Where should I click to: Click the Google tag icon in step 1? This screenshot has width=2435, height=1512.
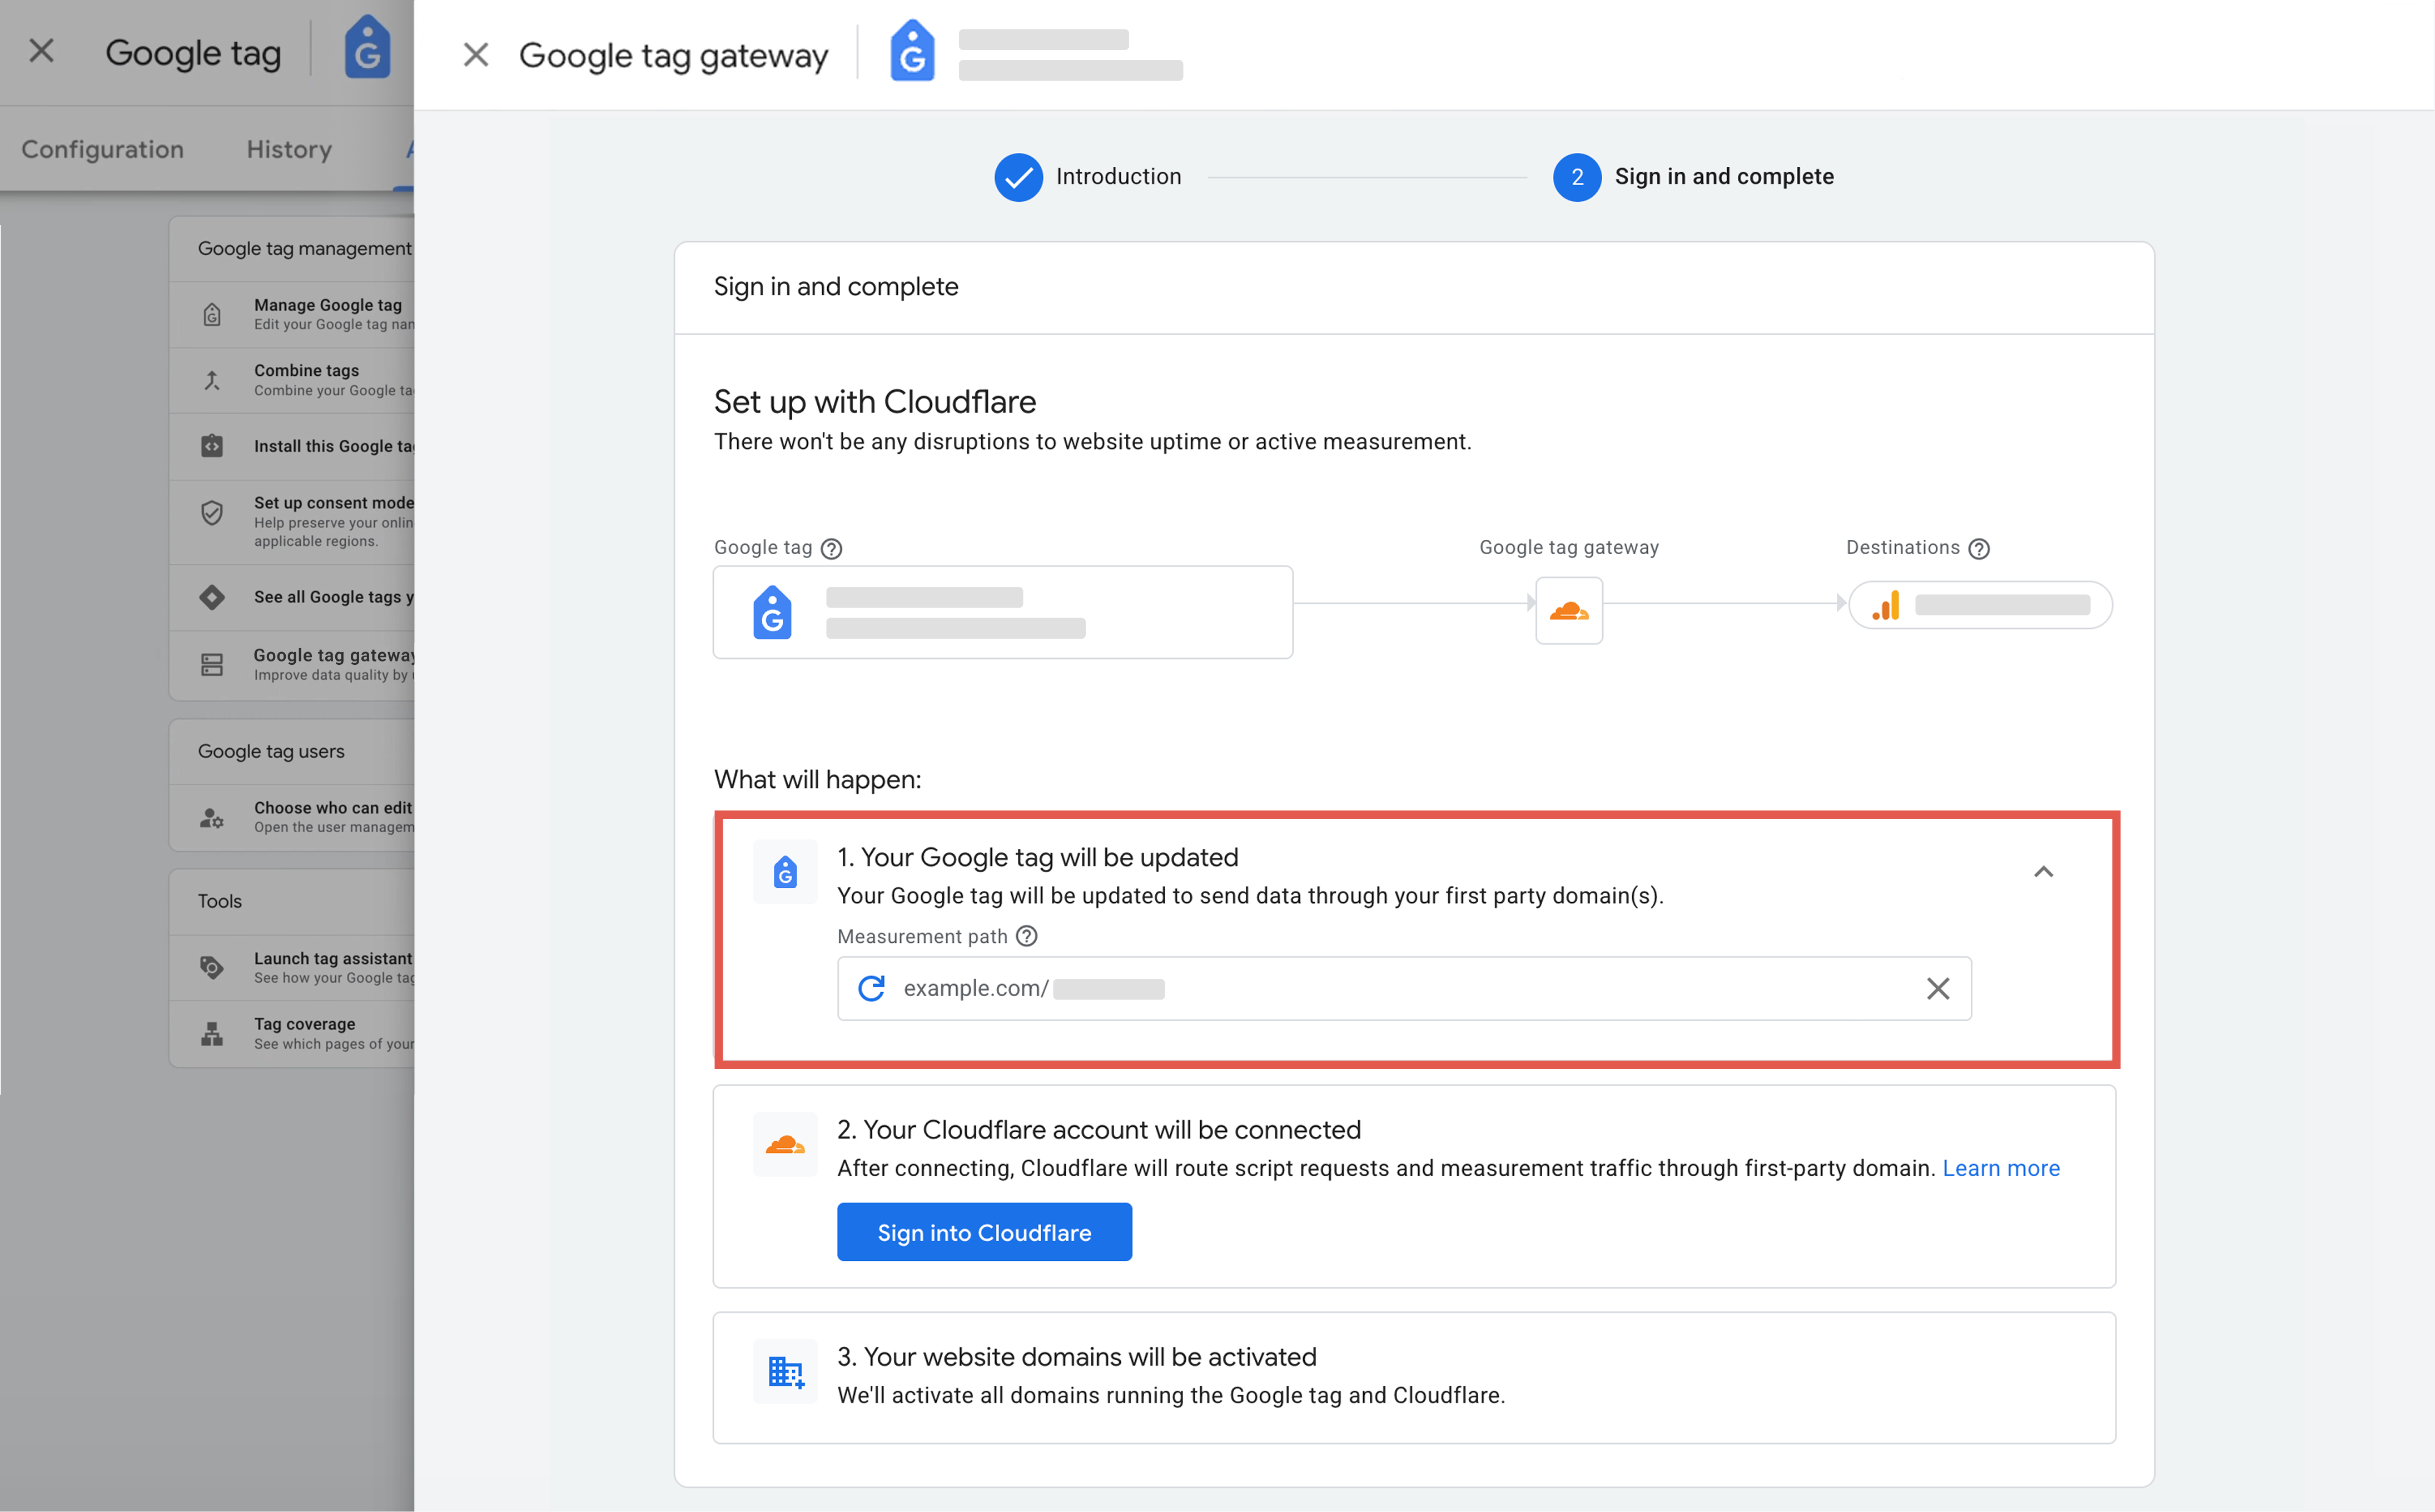click(x=785, y=872)
